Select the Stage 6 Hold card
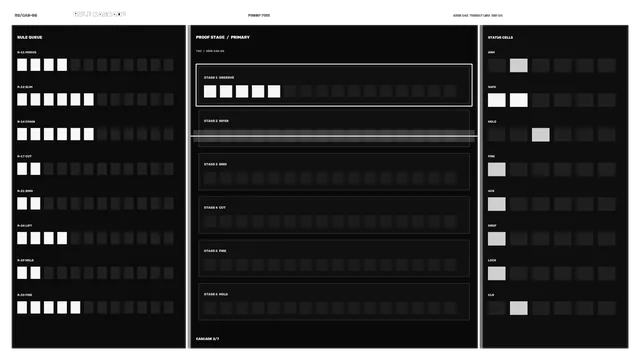This screenshot has height=360, width=640. pos(334,302)
